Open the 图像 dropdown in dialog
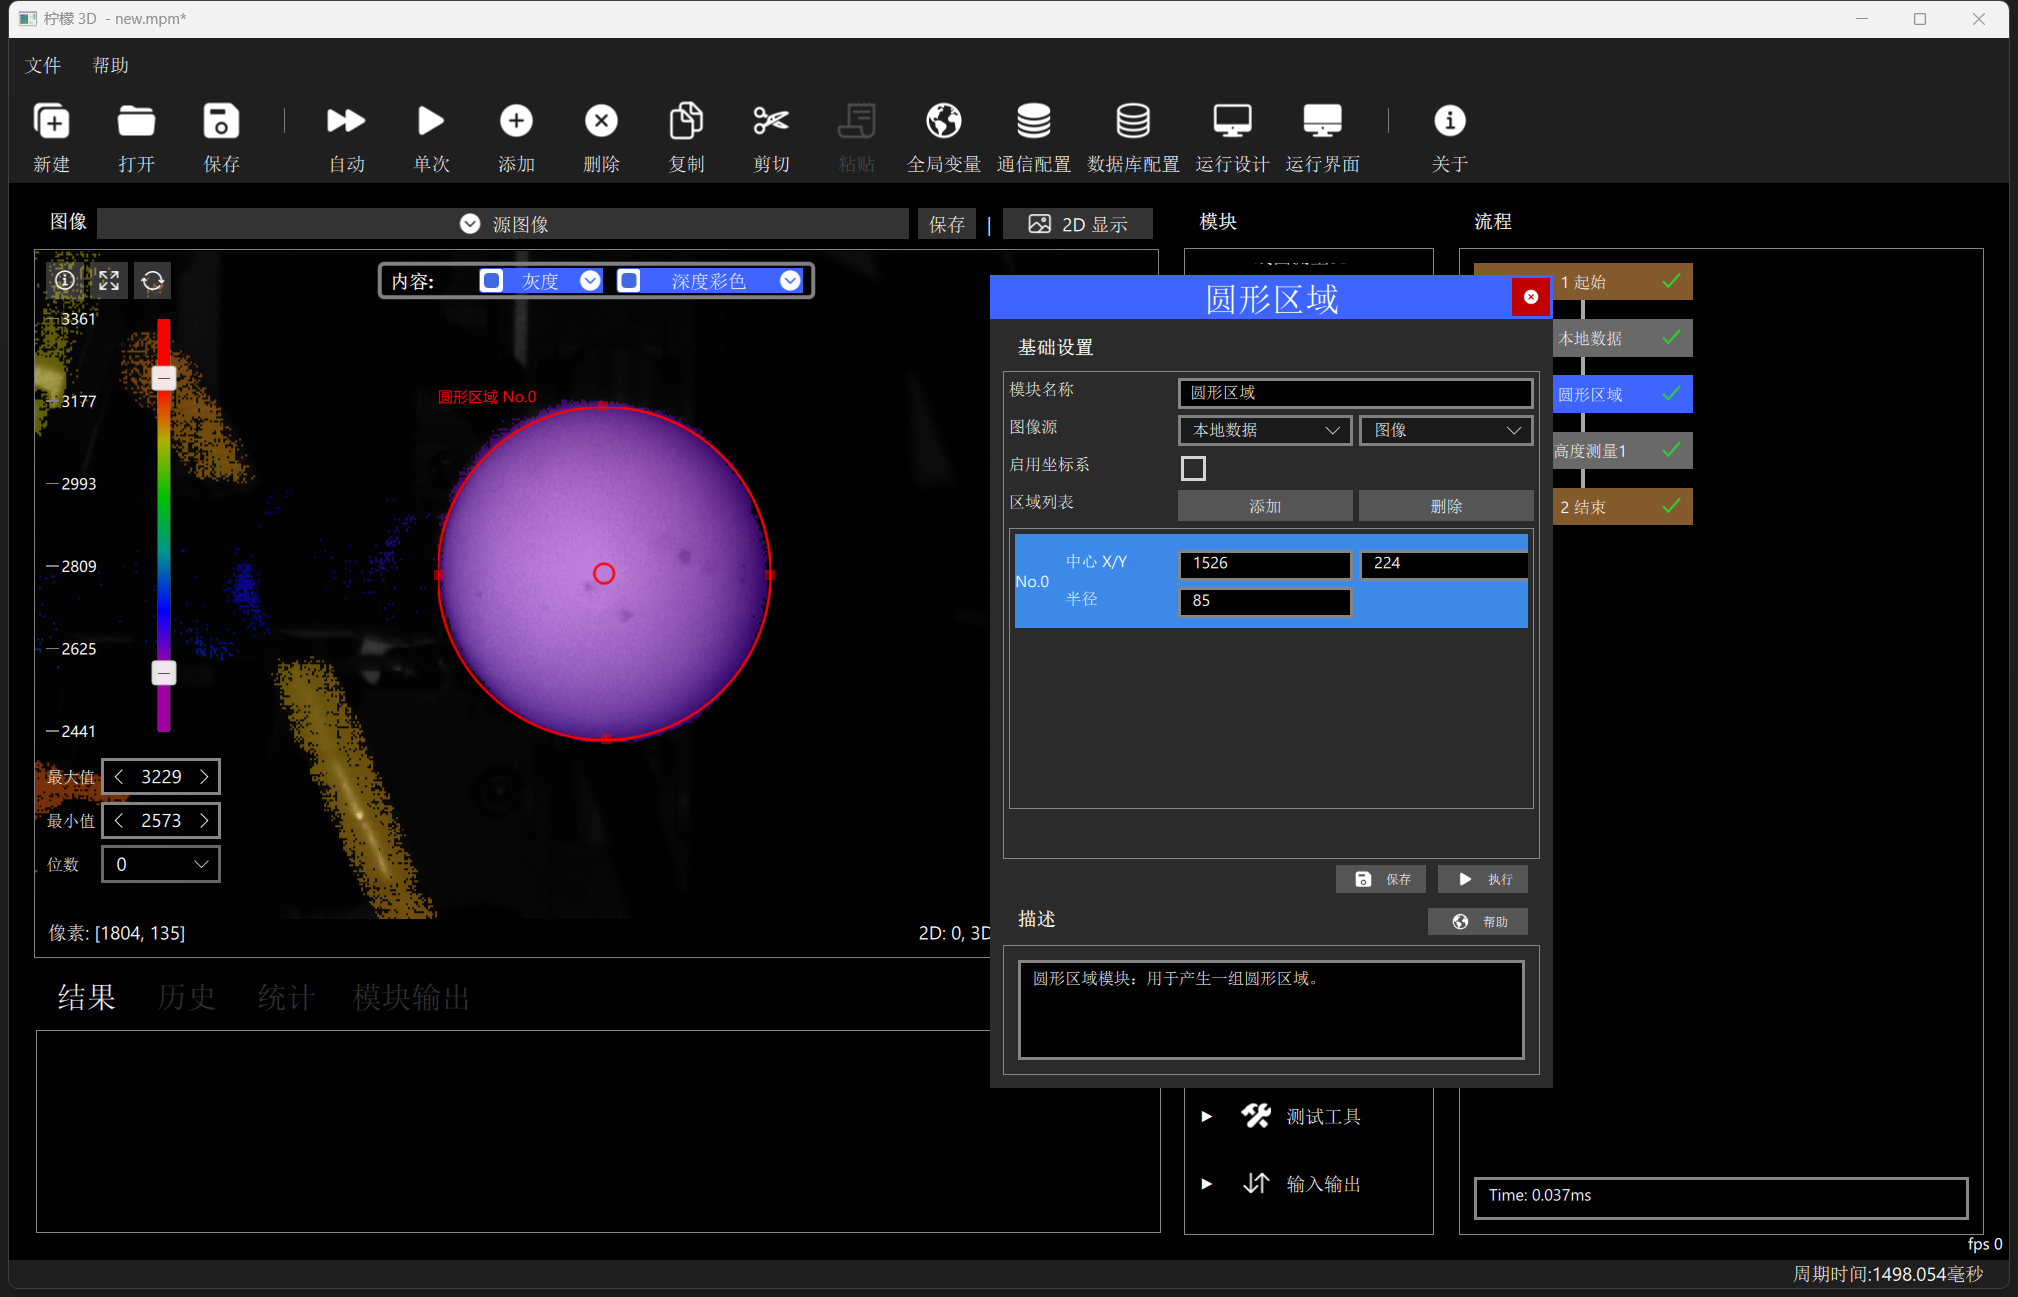 [1446, 430]
